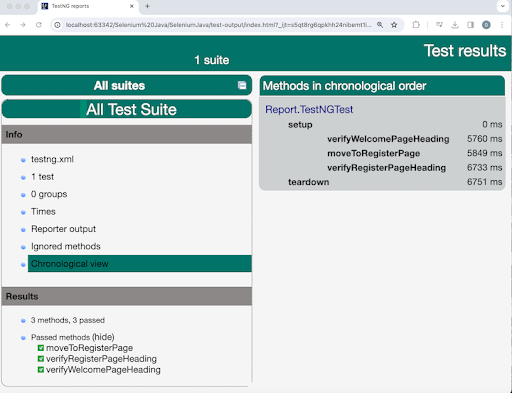Click the green check icon beside moveToRegisterPage

[41, 348]
